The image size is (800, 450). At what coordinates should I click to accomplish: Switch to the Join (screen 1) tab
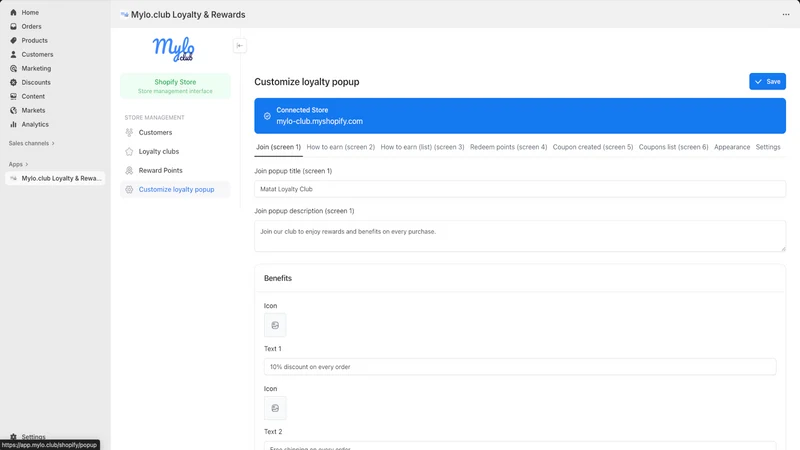[x=279, y=147]
